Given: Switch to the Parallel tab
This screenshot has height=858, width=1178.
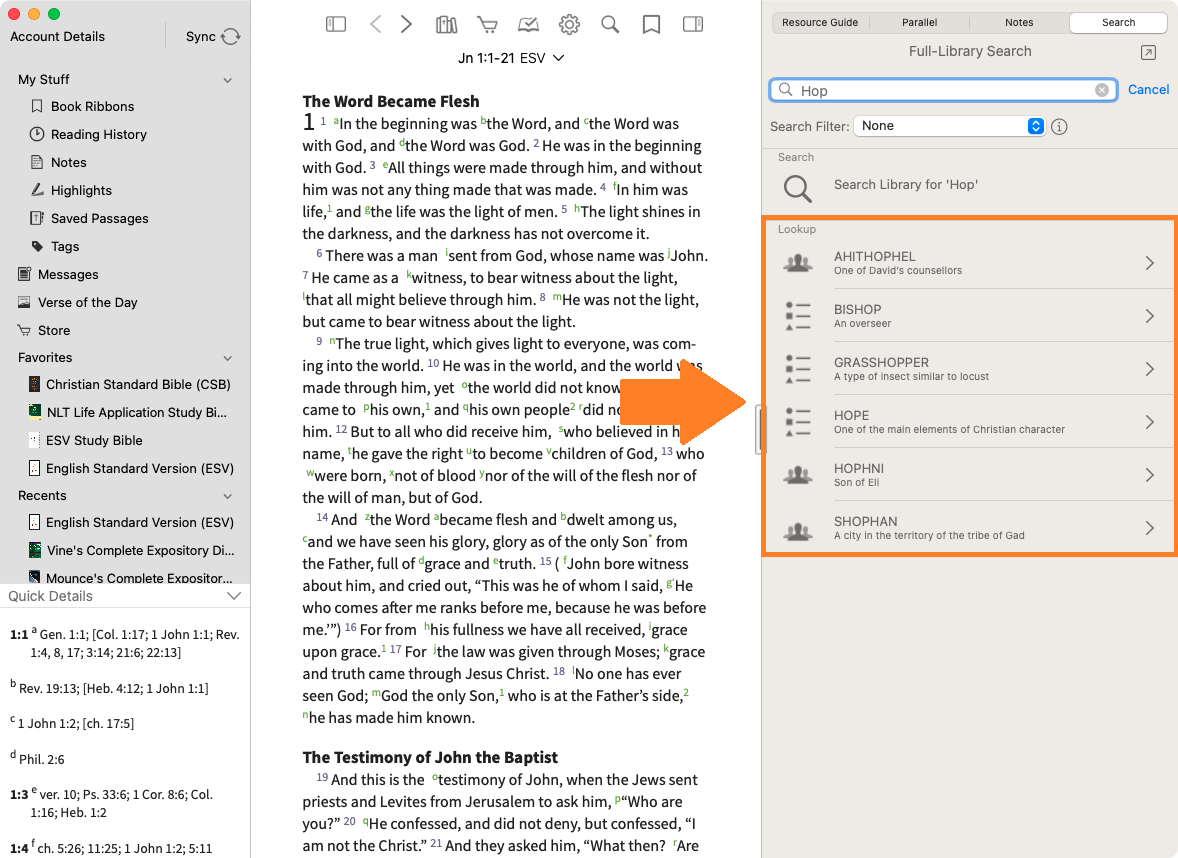Looking at the screenshot, I should coord(920,22).
